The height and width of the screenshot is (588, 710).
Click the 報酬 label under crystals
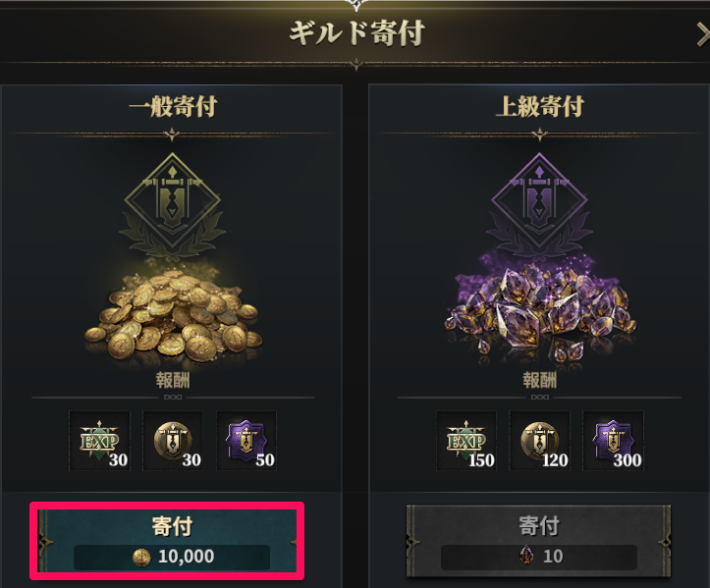pos(540,380)
